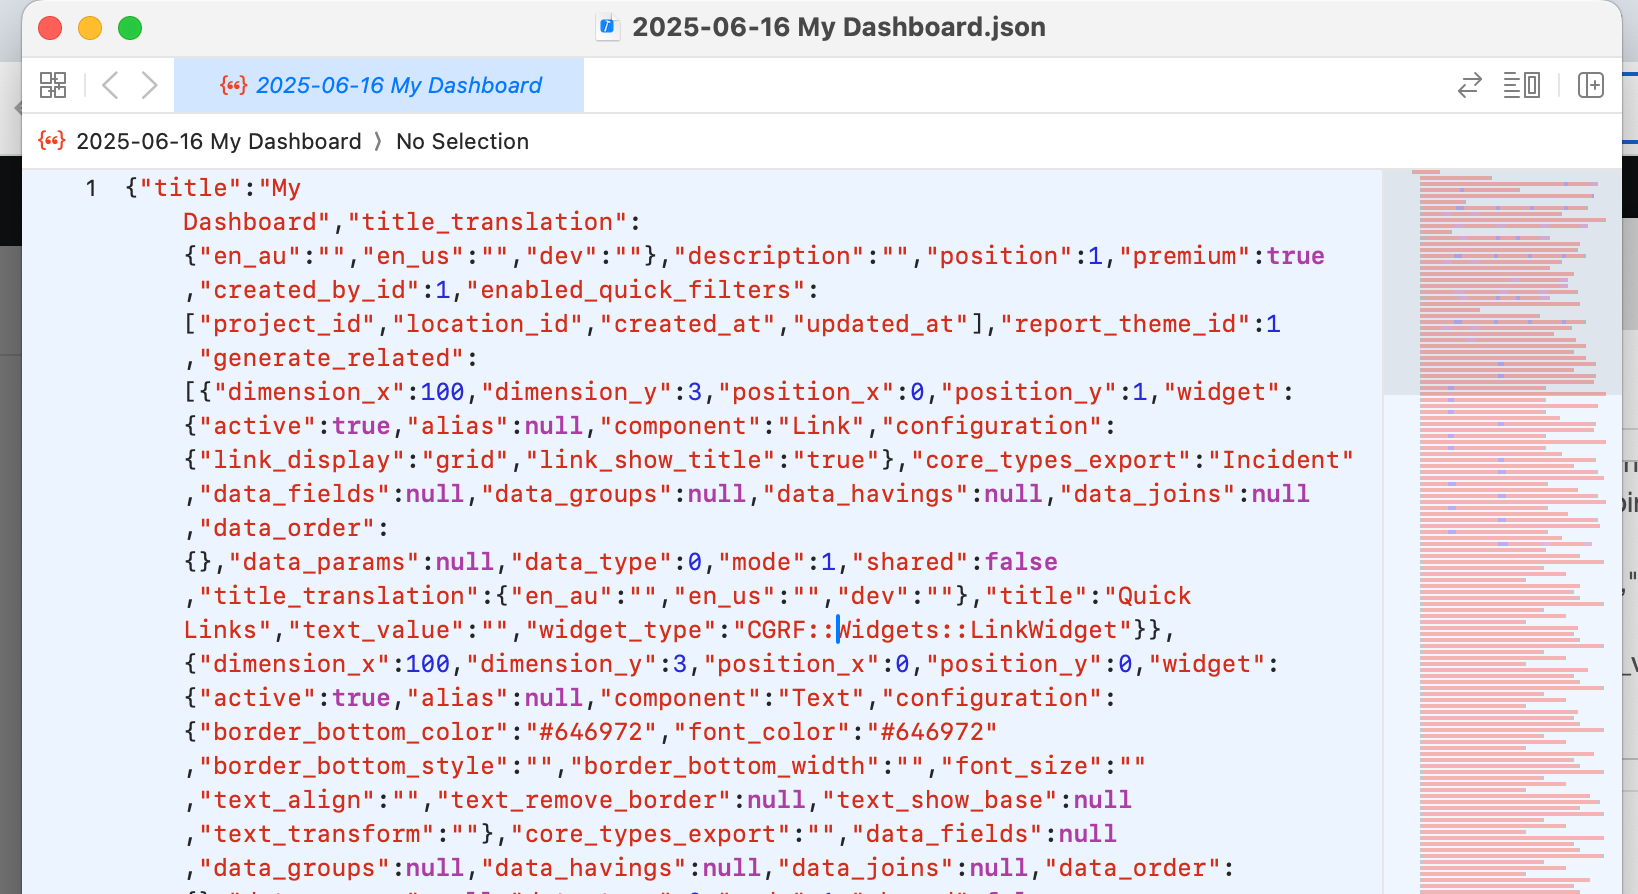
Task: Click the No Selection breadcrumb item
Action: pos(463,141)
